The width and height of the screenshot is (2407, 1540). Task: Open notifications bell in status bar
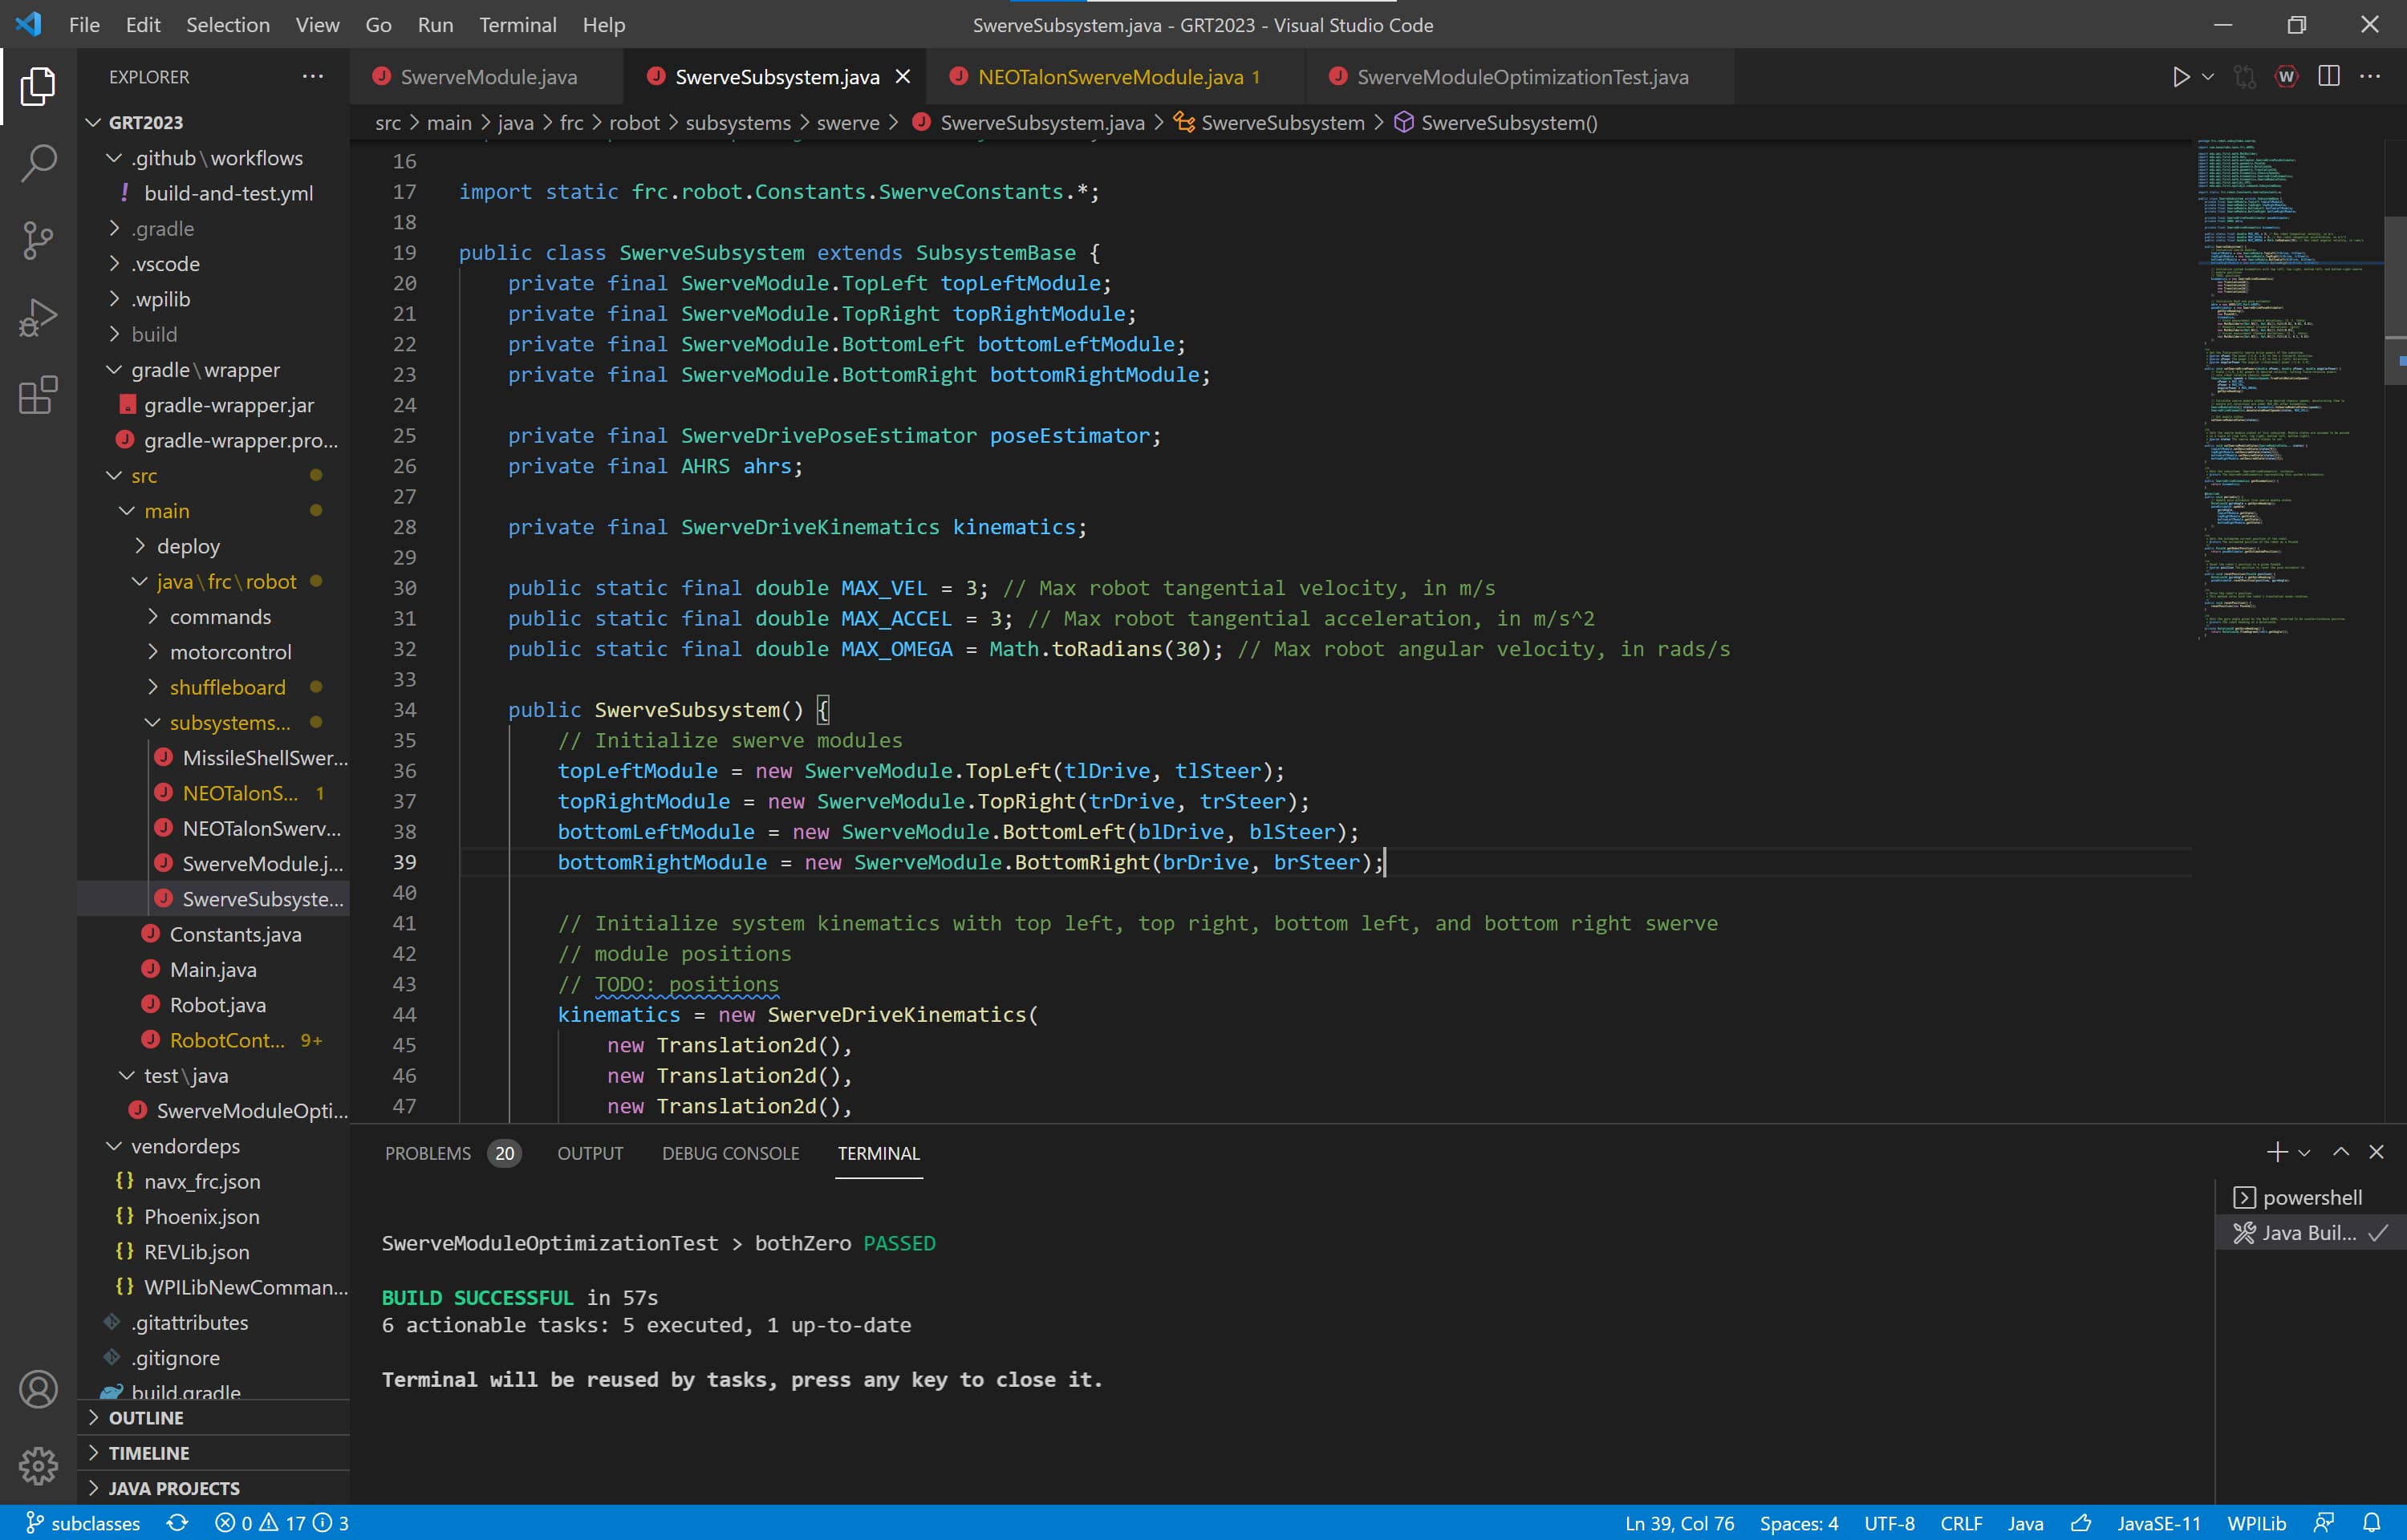2371,1523
